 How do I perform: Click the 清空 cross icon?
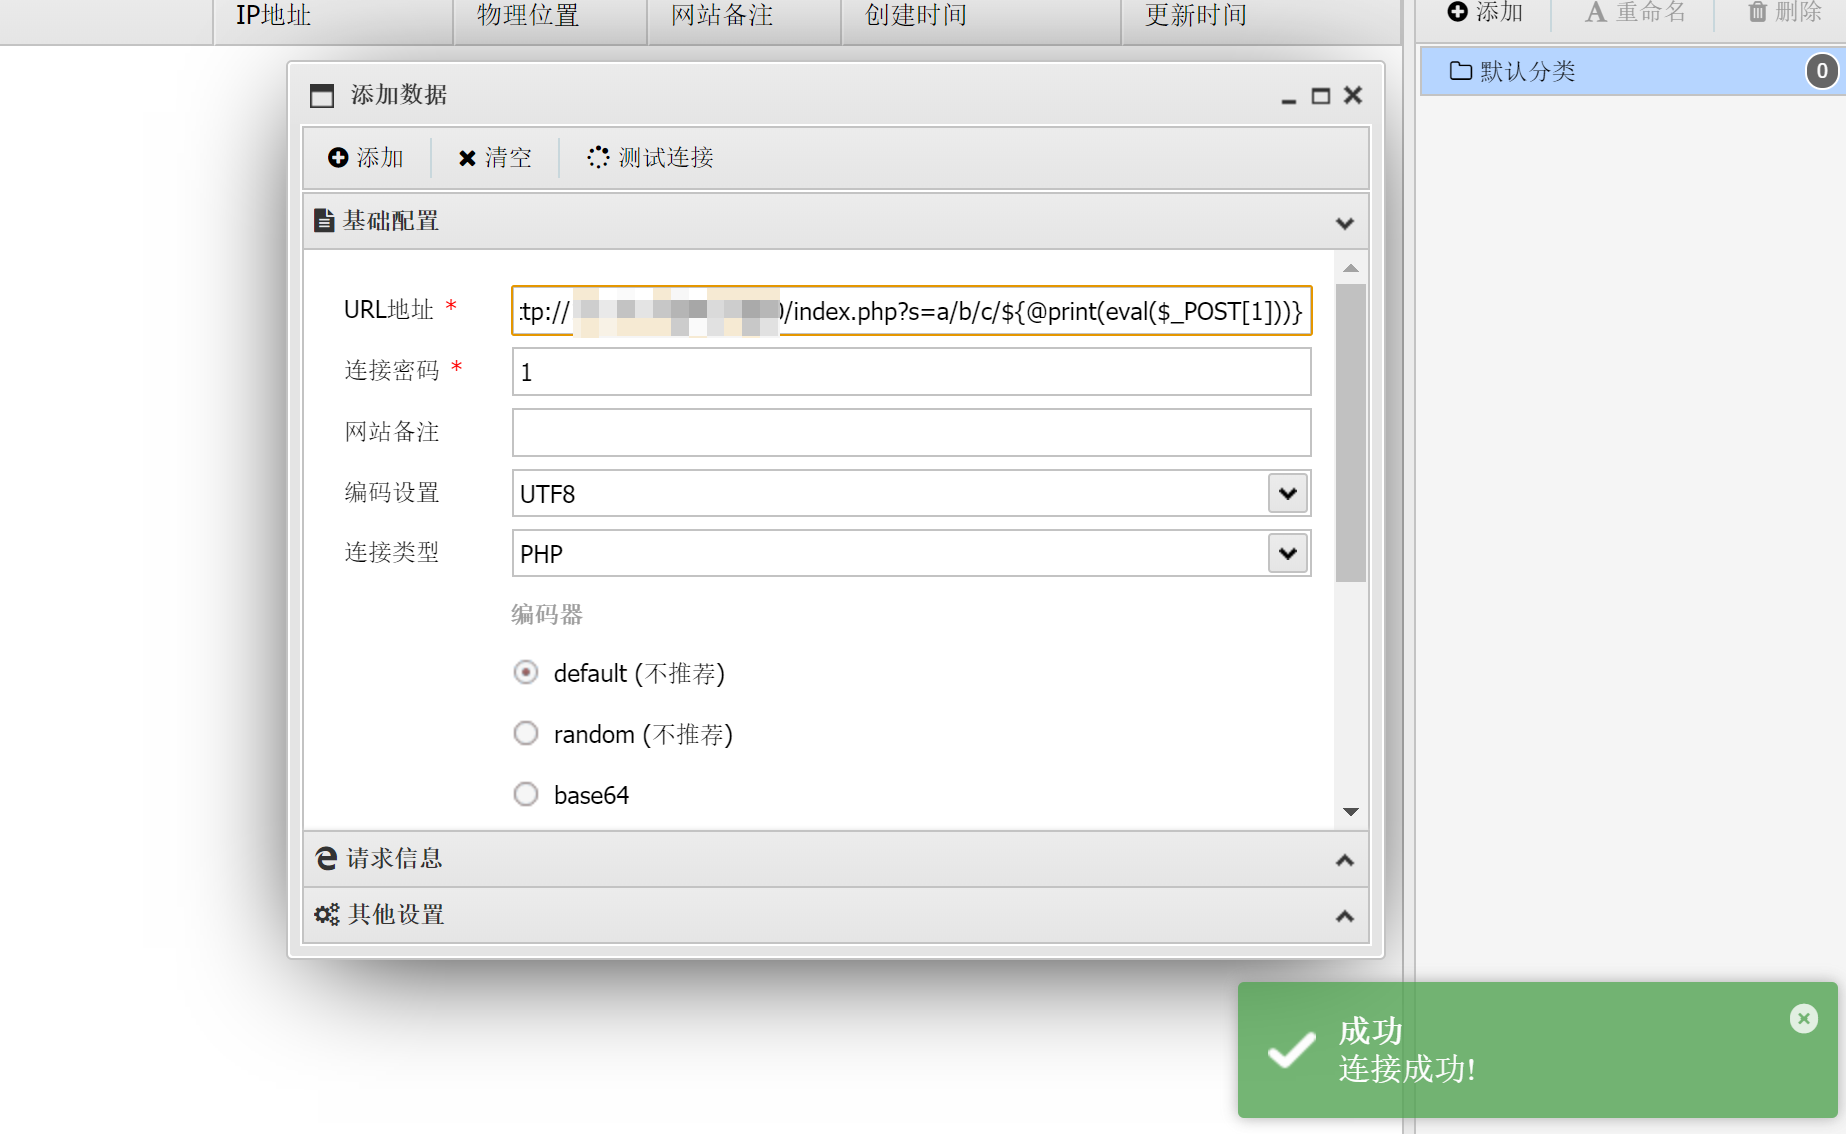pyautogui.click(x=467, y=158)
